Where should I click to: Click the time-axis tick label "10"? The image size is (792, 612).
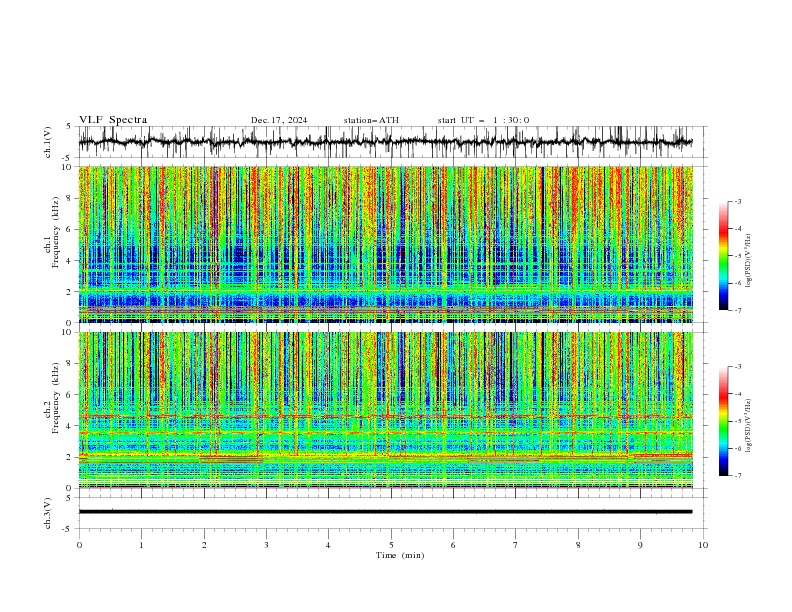pyautogui.click(x=703, y=545)
